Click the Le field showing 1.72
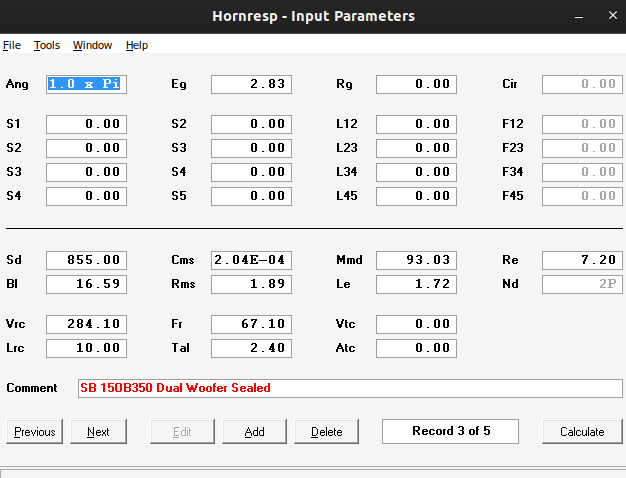Image resolution: width=626 pixels, height=478 pixels. pos(416,284)
